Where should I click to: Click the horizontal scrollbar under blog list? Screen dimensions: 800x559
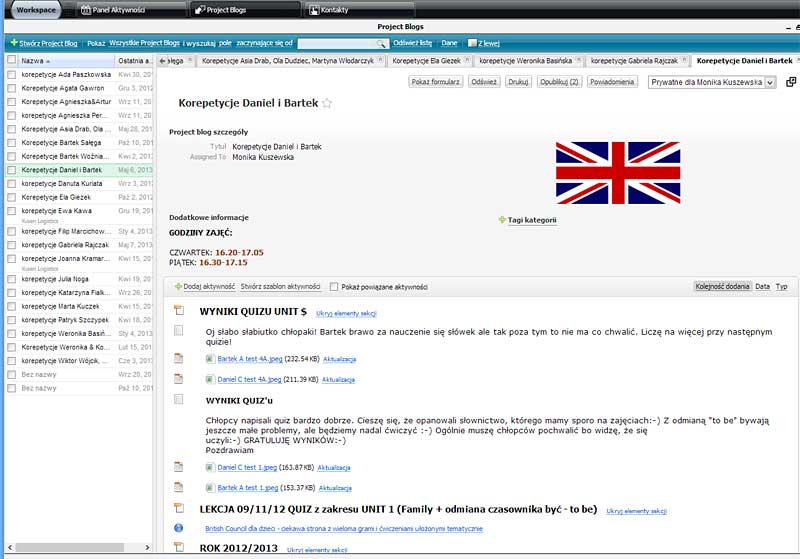(x=69, y=547)
